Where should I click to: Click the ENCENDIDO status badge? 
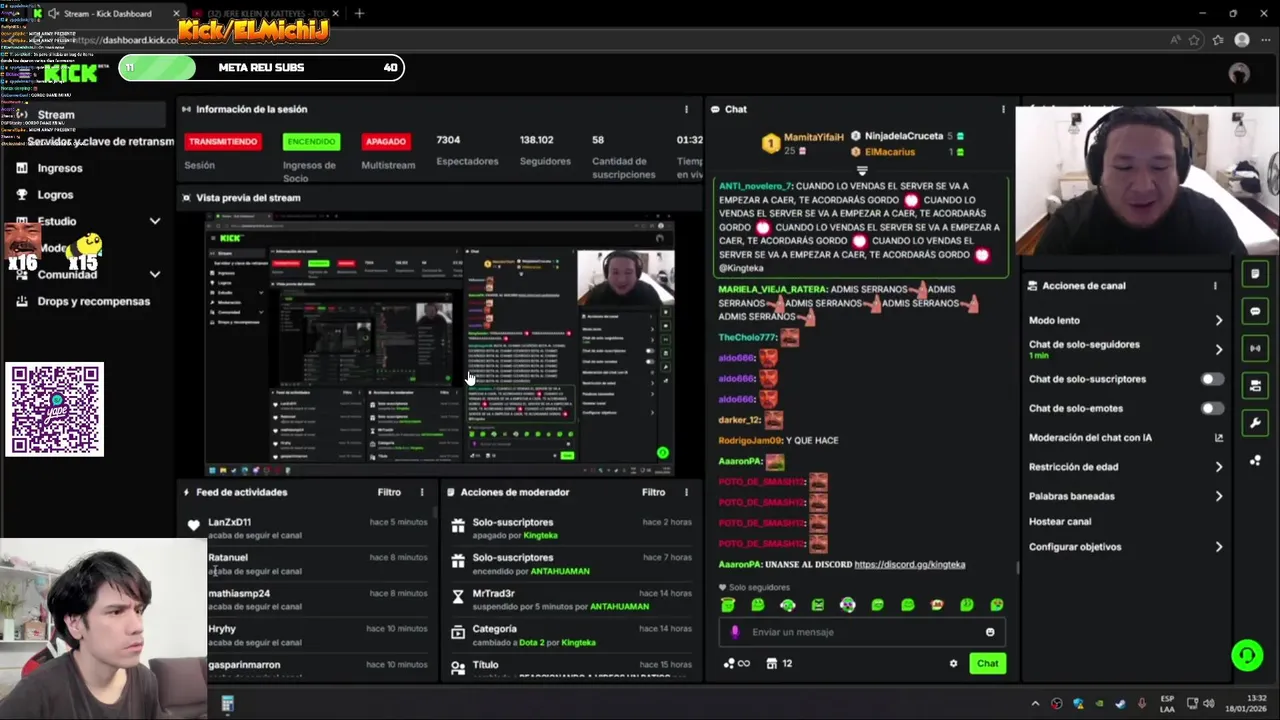(x=311, y=141)
